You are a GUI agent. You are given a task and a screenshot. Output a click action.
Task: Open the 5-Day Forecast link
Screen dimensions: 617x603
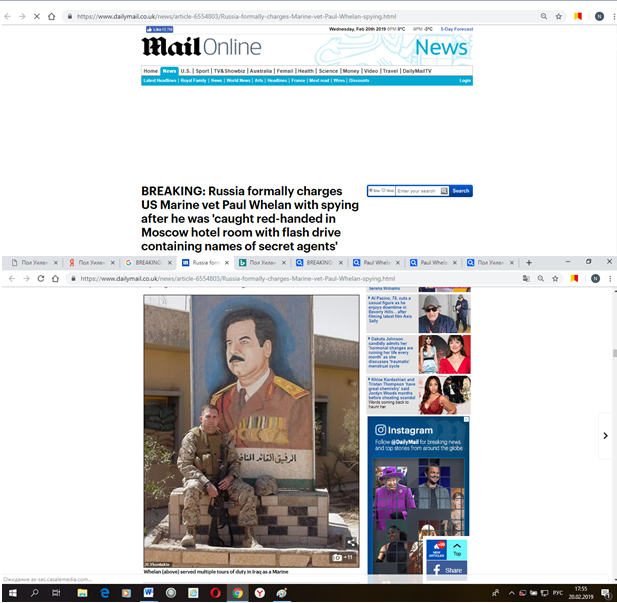point(456,29)
